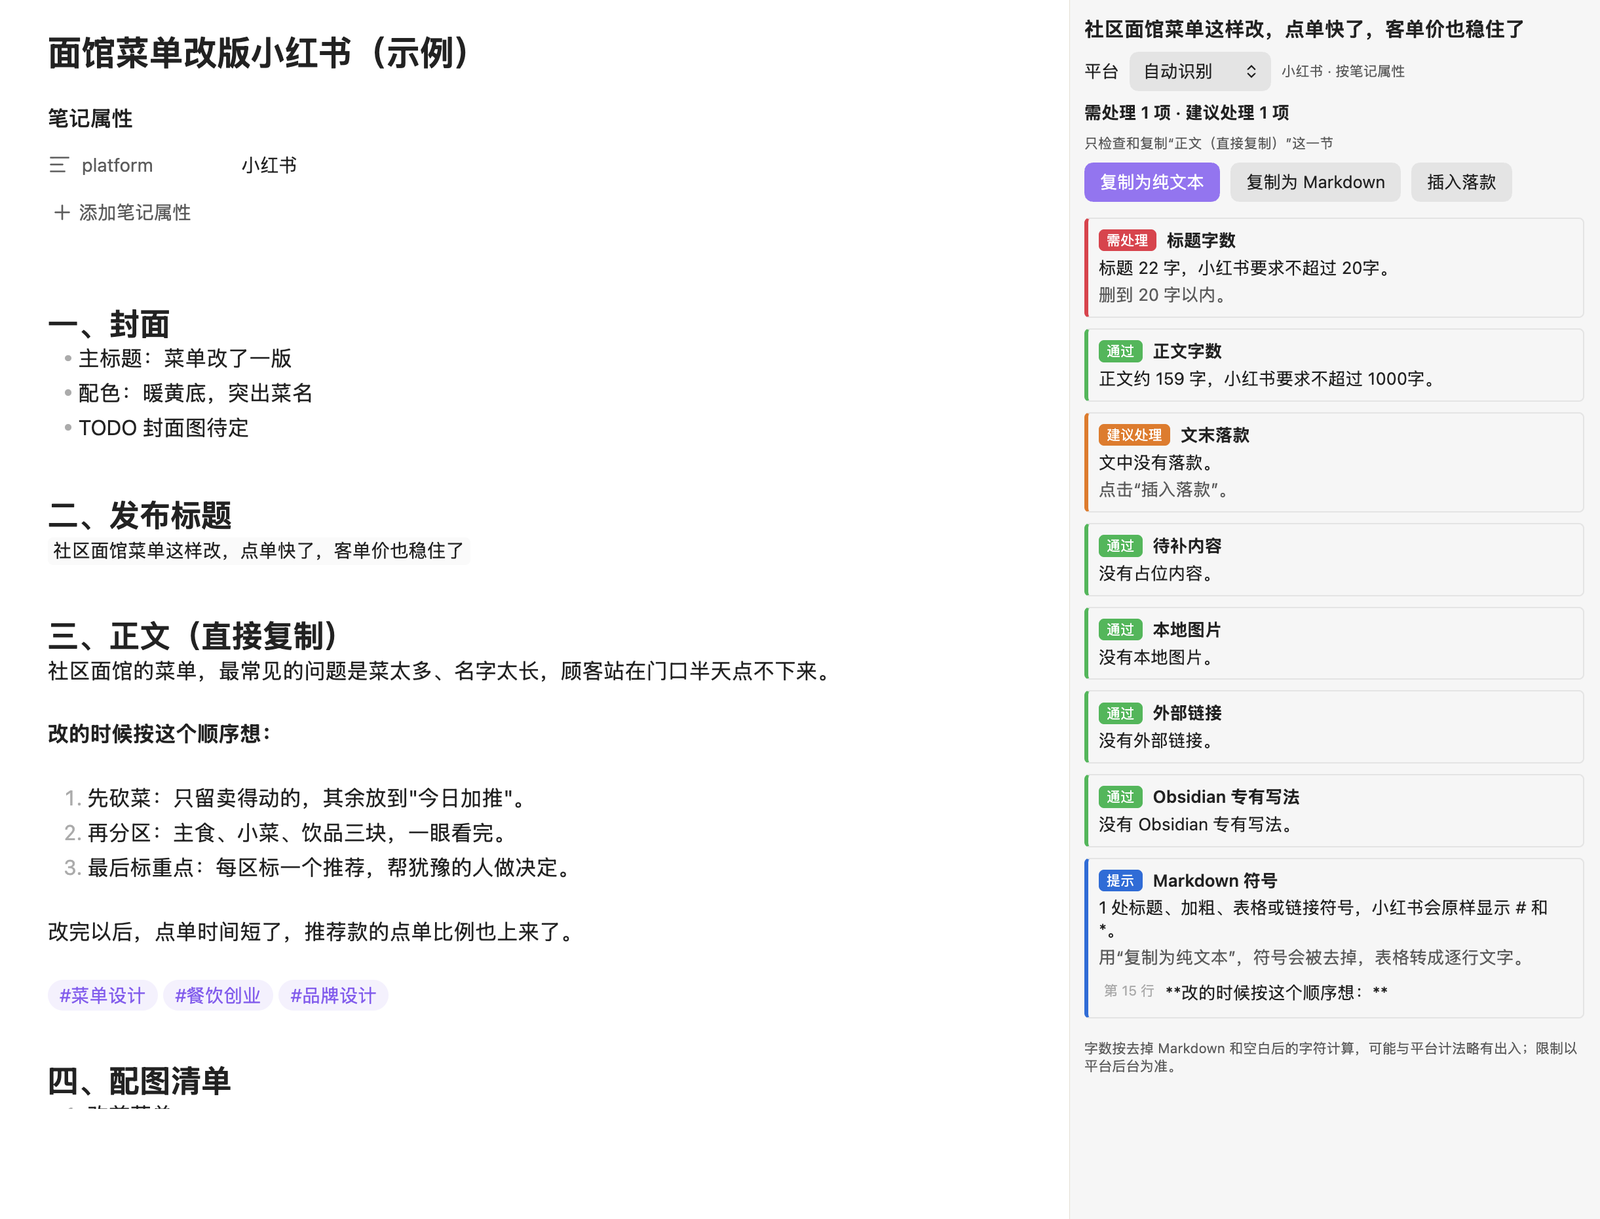The image size is (1600, 1219).
Task: Click list item 再分区
Action: [x=300, y=833]
